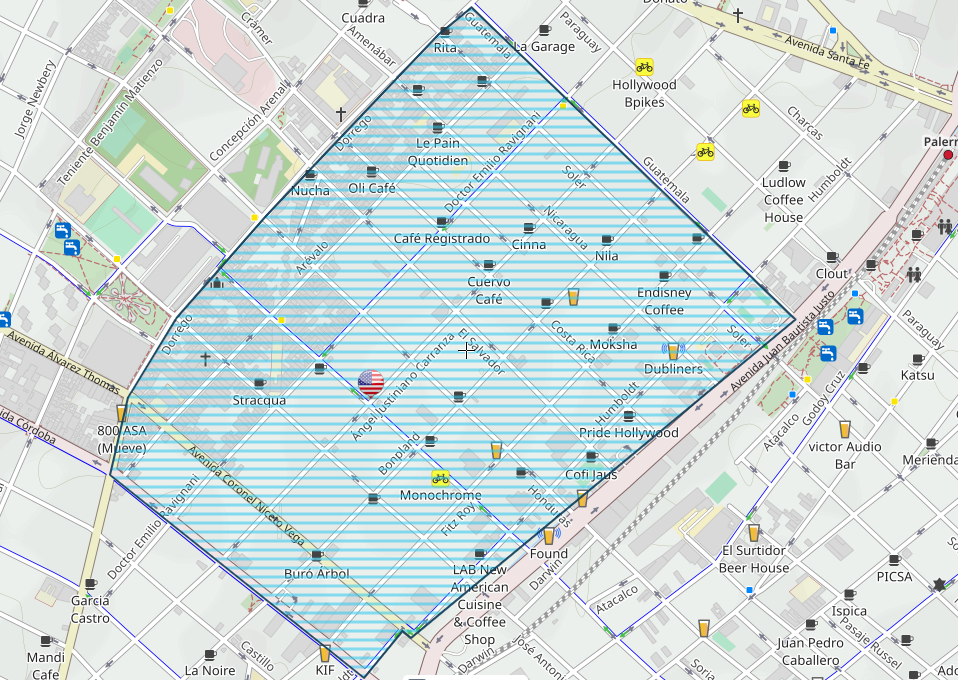Open the Café Registrado map icon
The image size is (958, 680).
click(442, 222)
